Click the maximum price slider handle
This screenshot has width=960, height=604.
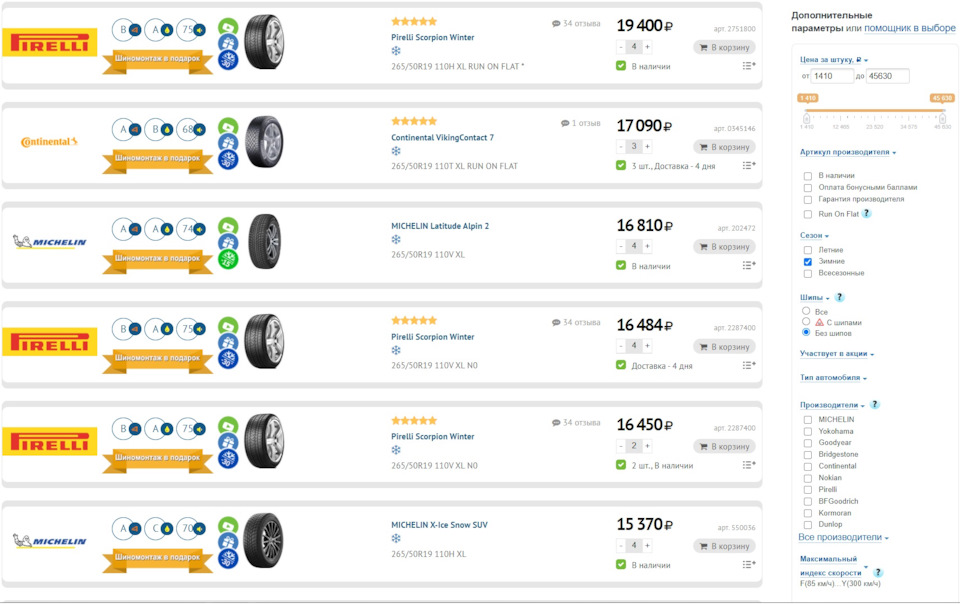tap(942, 119)
